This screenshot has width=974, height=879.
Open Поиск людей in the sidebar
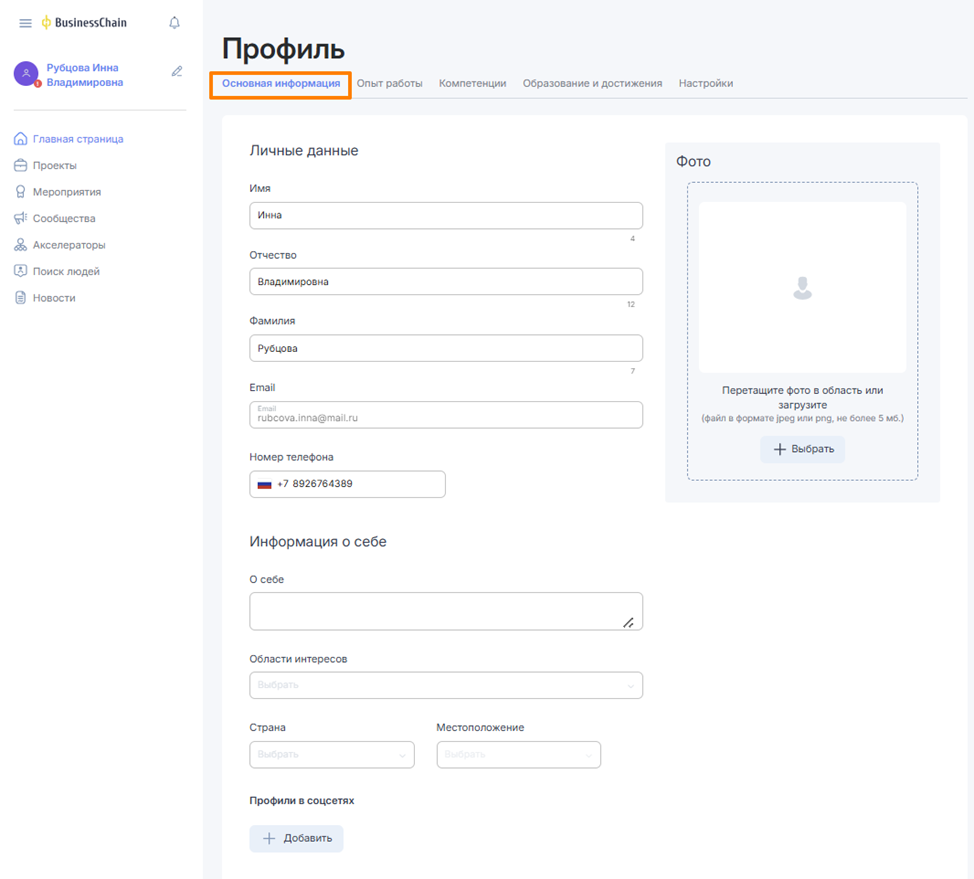tap(66, 271)
